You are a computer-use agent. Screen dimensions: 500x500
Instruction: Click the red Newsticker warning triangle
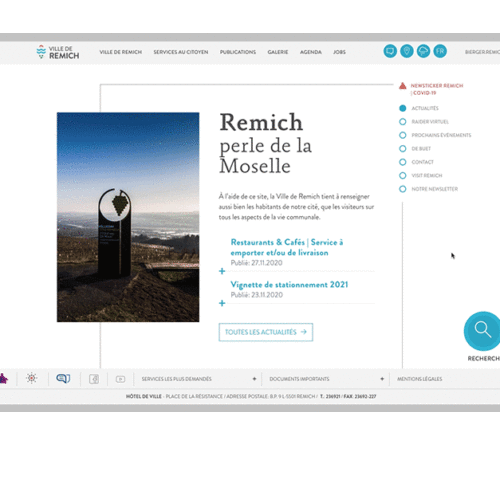pyautogui.click(x=403, y=86)
